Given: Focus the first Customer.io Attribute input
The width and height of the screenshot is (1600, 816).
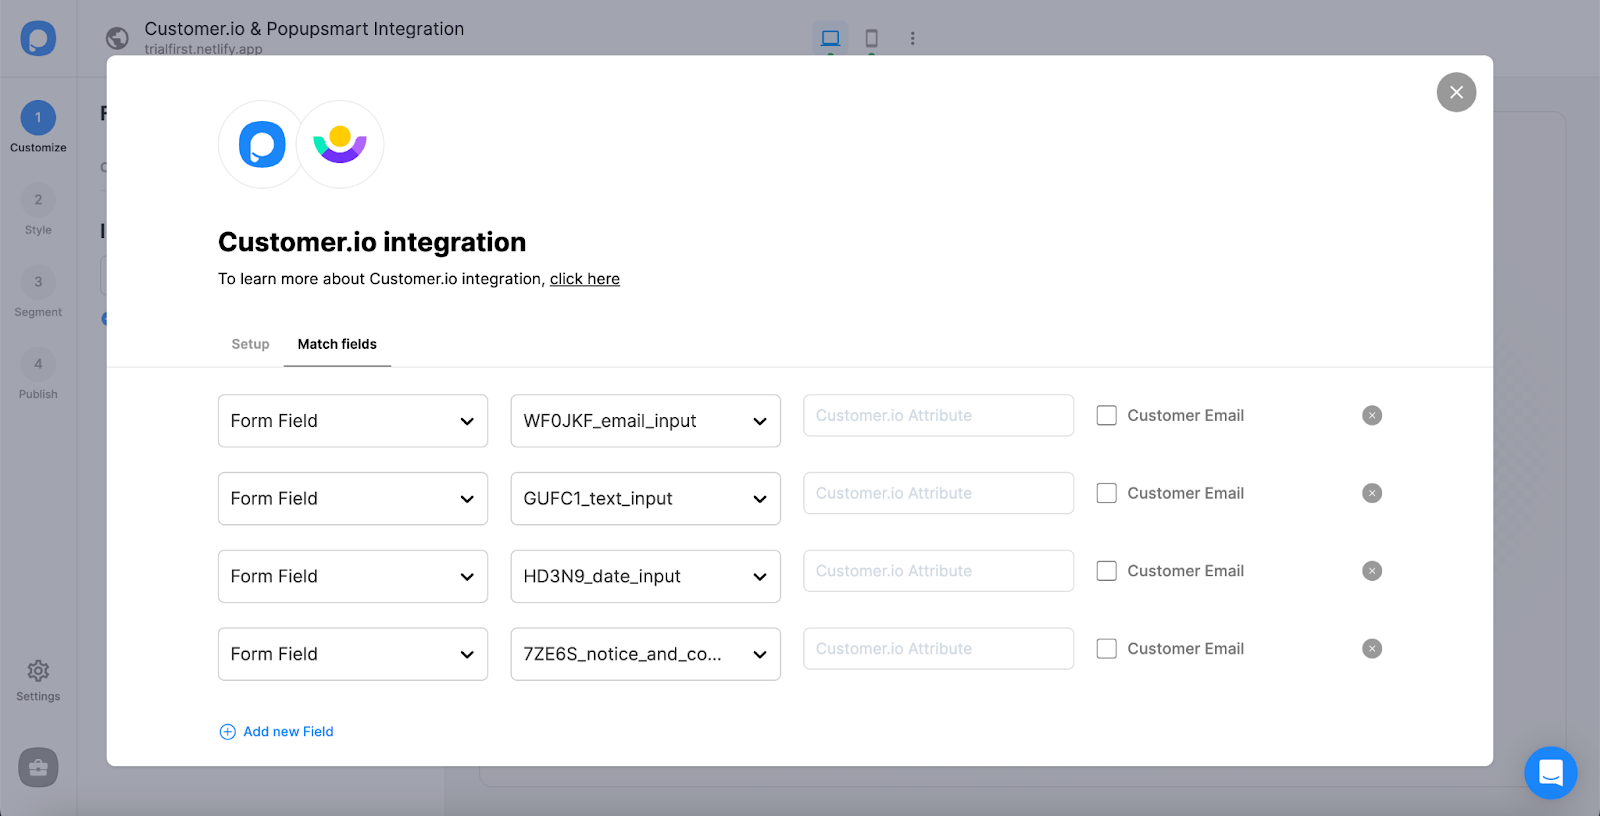Looking at the screenshot, I should (938, 416).
